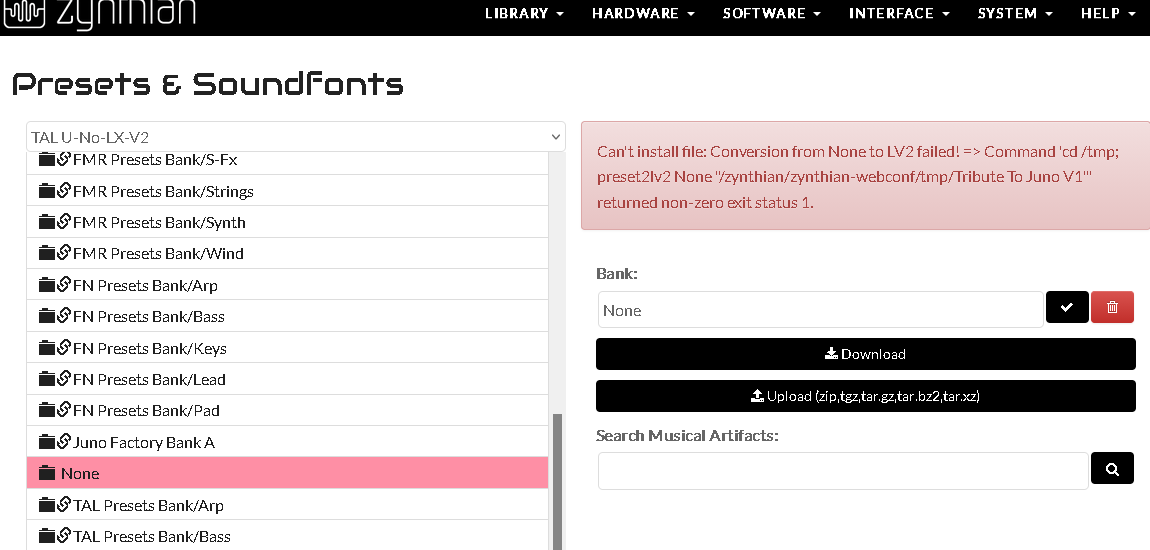
Task: Expand the Hardware menu
Action: coord(642,14)
